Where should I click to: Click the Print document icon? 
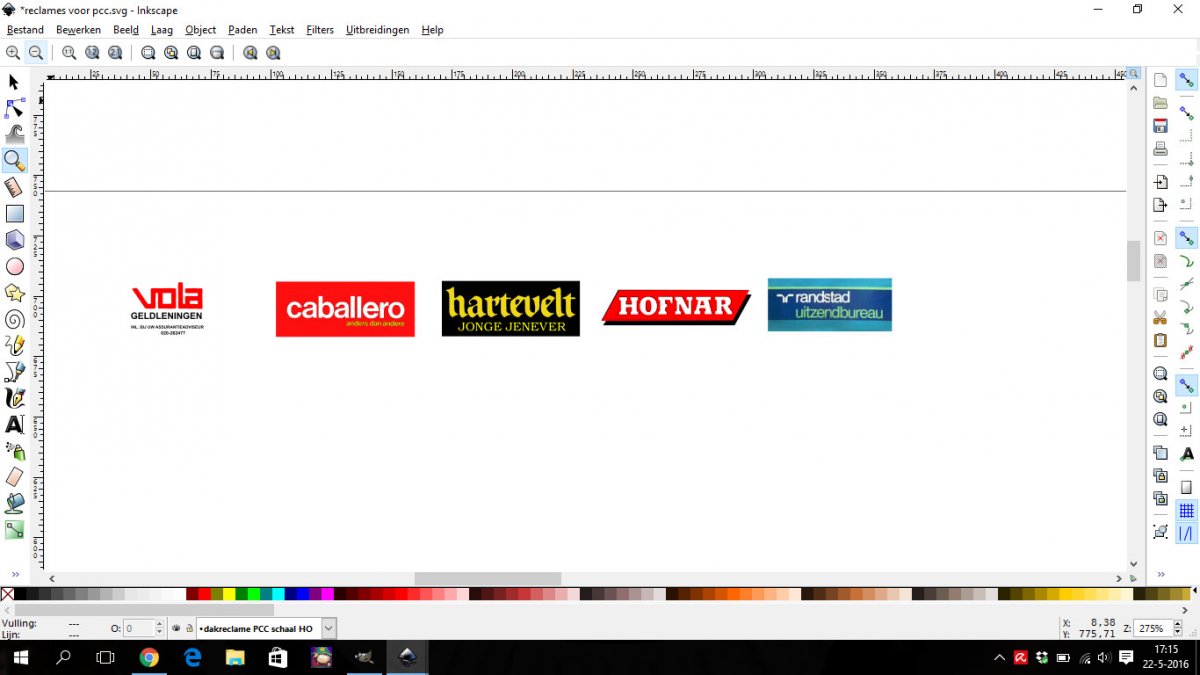point(1160,149)
